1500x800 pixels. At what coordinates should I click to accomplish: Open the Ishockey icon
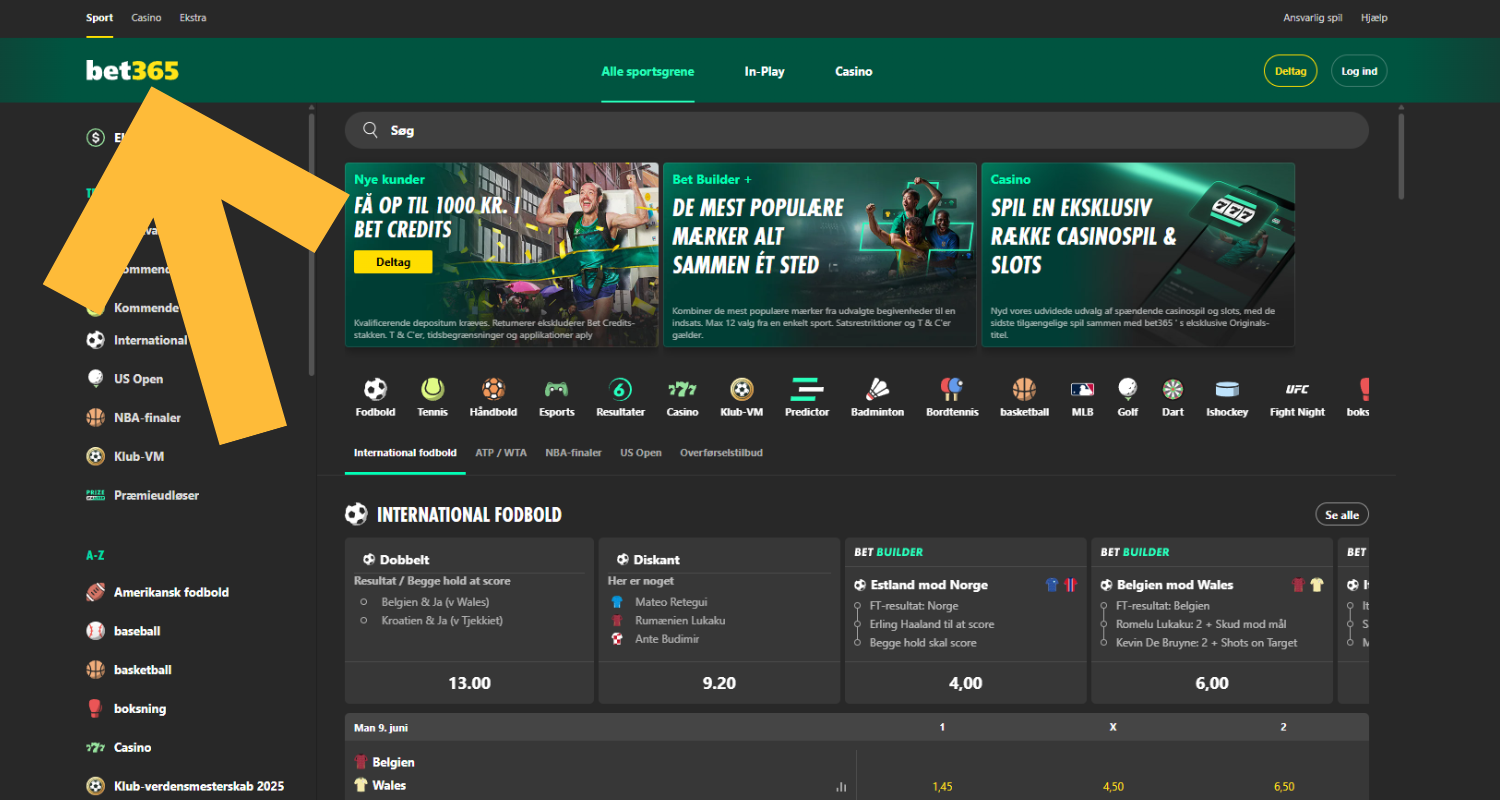pyautogui.click(x=1227, y=397)
